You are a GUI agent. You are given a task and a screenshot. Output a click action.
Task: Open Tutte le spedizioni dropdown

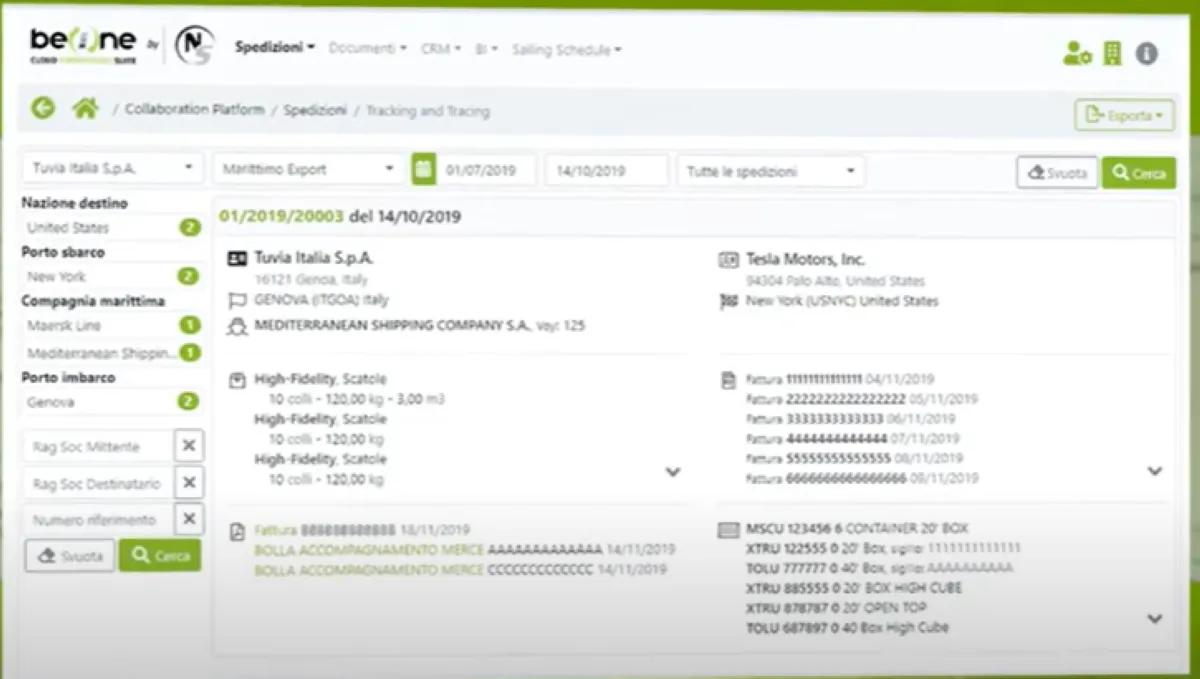[x=771, y=171]
